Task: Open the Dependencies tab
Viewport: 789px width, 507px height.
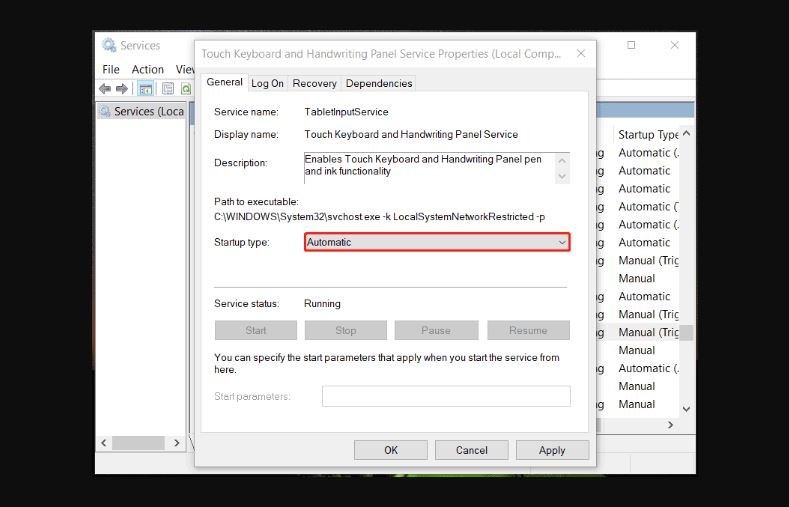Action: click(379, 83)
